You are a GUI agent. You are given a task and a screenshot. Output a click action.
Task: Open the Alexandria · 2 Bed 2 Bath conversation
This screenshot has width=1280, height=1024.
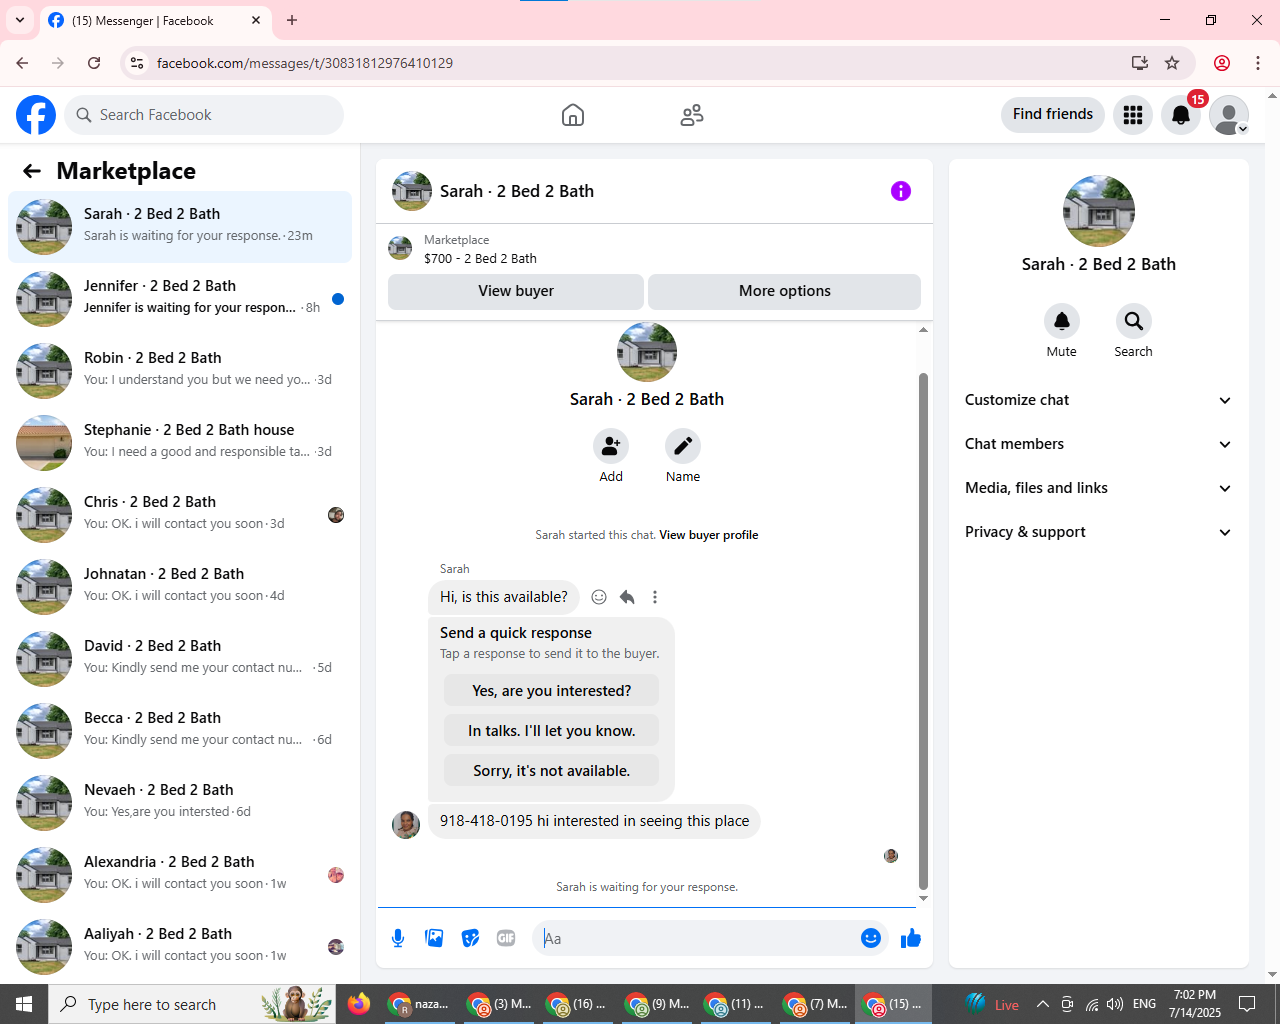pyautogui.click(x=180, y=875)
